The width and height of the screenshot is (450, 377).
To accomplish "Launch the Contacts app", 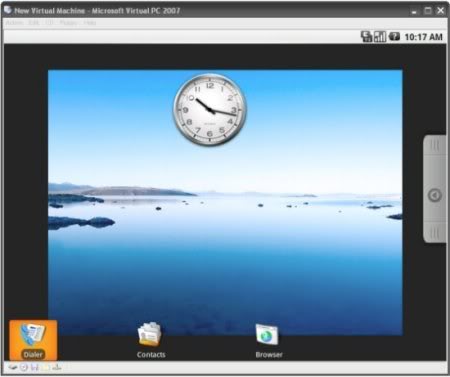I will point(151,340).
